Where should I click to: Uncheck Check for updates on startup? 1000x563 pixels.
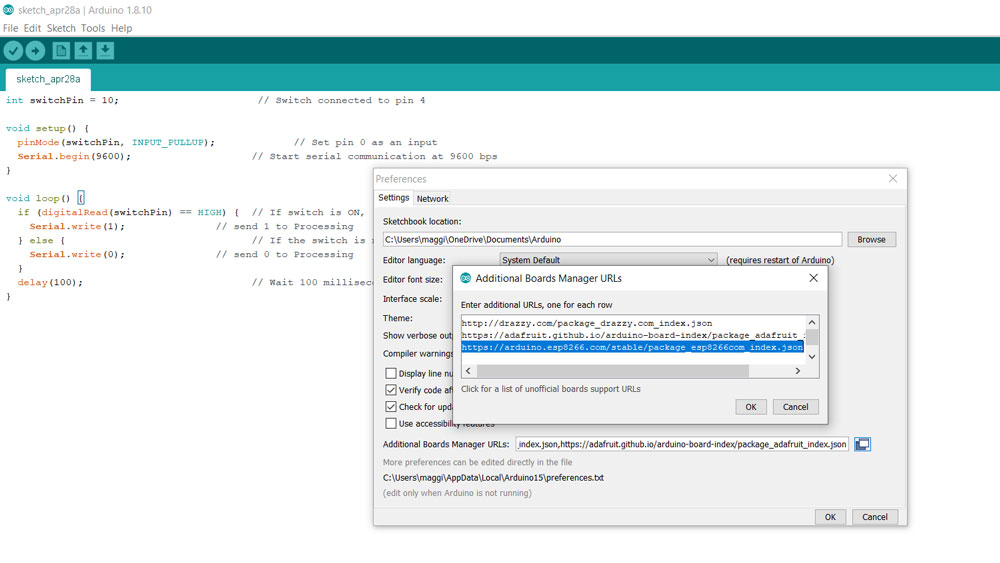[x=391, y=407]
